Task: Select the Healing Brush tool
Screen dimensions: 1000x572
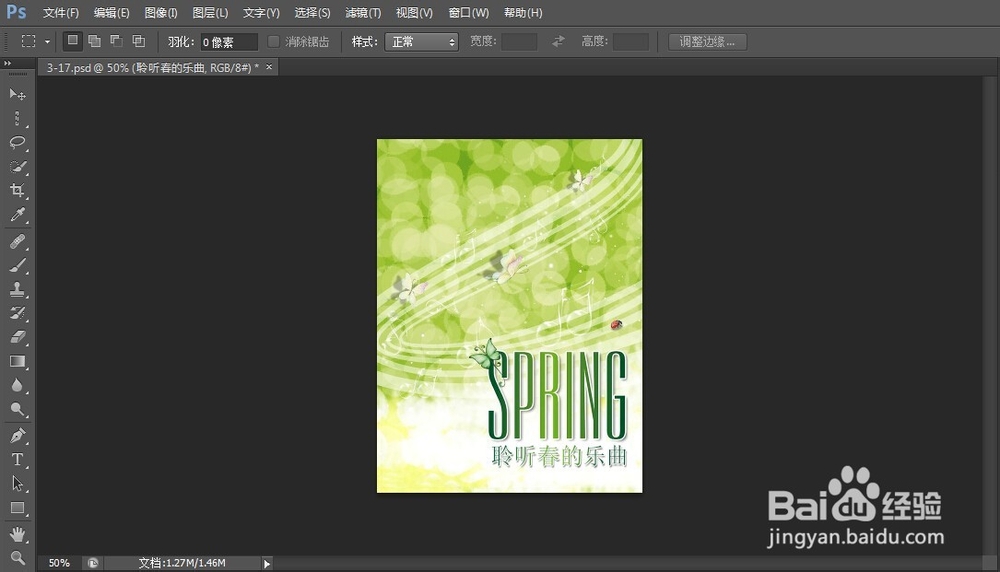Action: coord(17,242)
